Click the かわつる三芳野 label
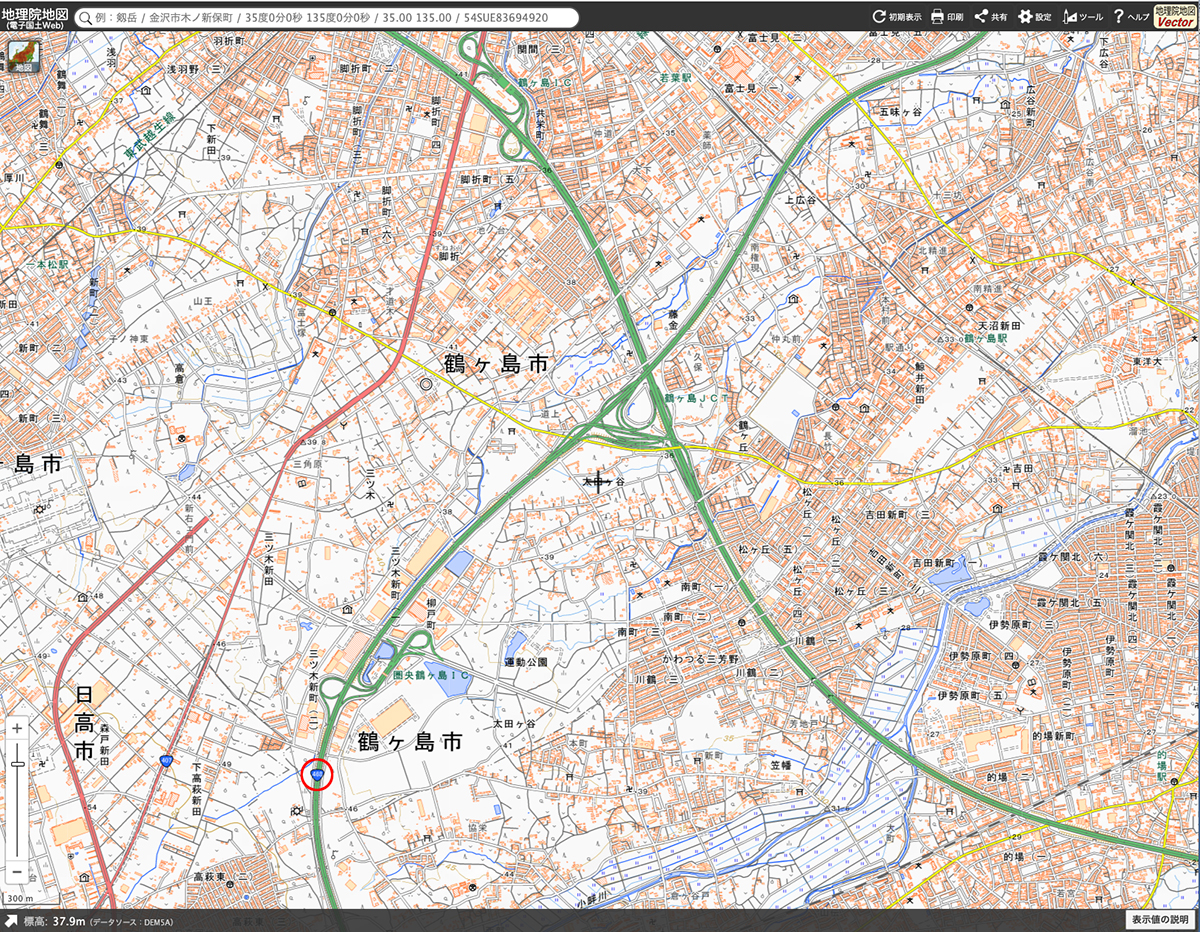1200x932 pixels. [x=700, y=659]
